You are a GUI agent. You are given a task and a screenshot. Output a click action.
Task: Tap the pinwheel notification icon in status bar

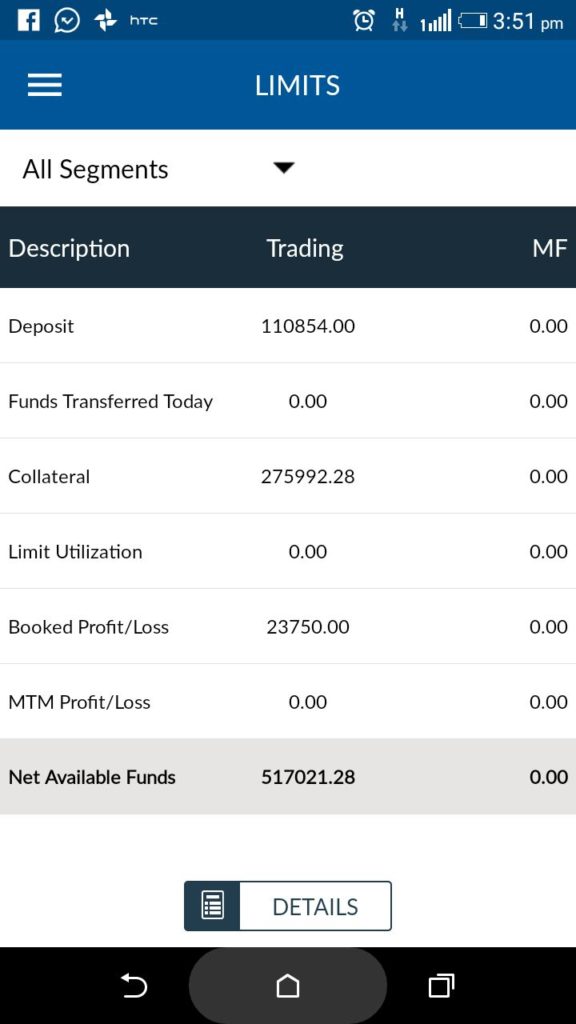coord(105,21)
